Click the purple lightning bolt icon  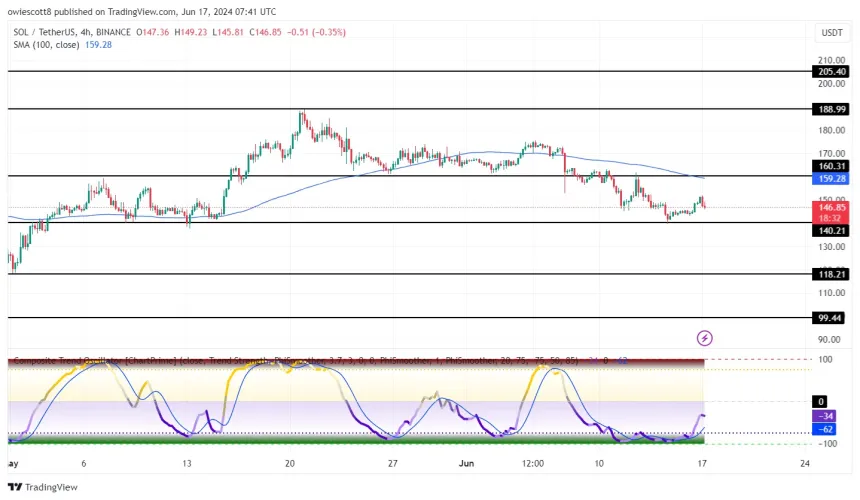click(x=704, y=339)
